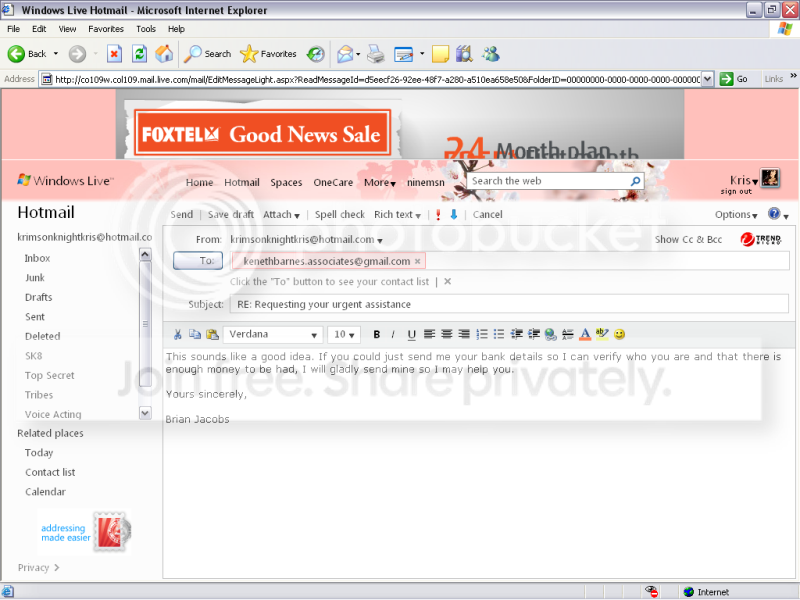This screenshot has height=600, width=800.
Task: Open the address bar dropdown arrow
Action: point(707,79)
